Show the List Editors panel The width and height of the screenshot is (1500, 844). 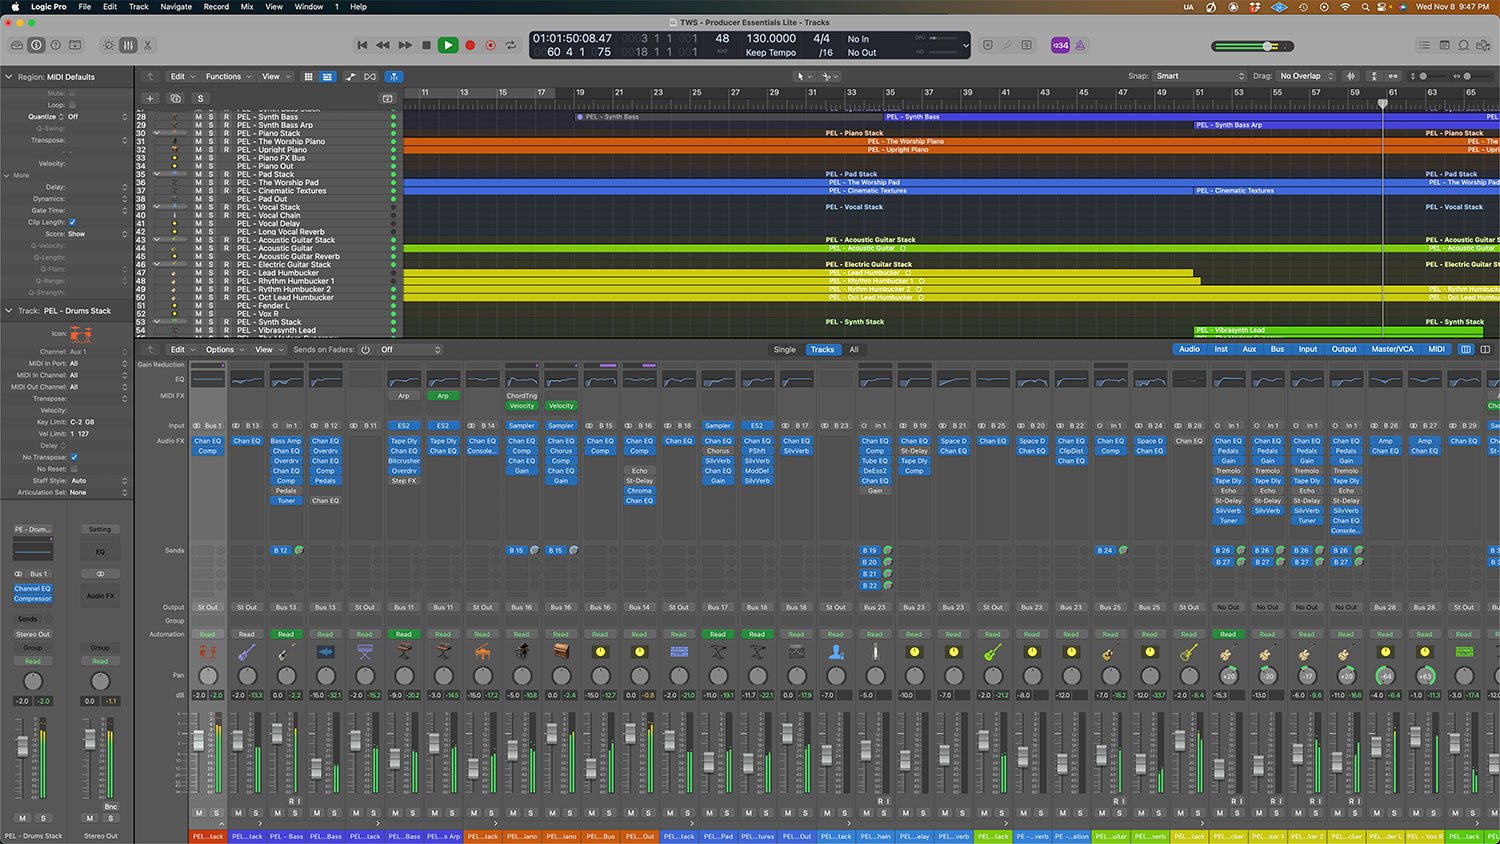1424,45
